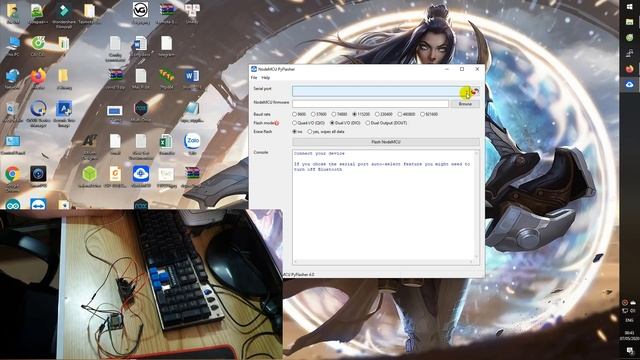Click the Flash NodeMCU button
The height and width of the screenshot is (360, 640).
(386, 142)
